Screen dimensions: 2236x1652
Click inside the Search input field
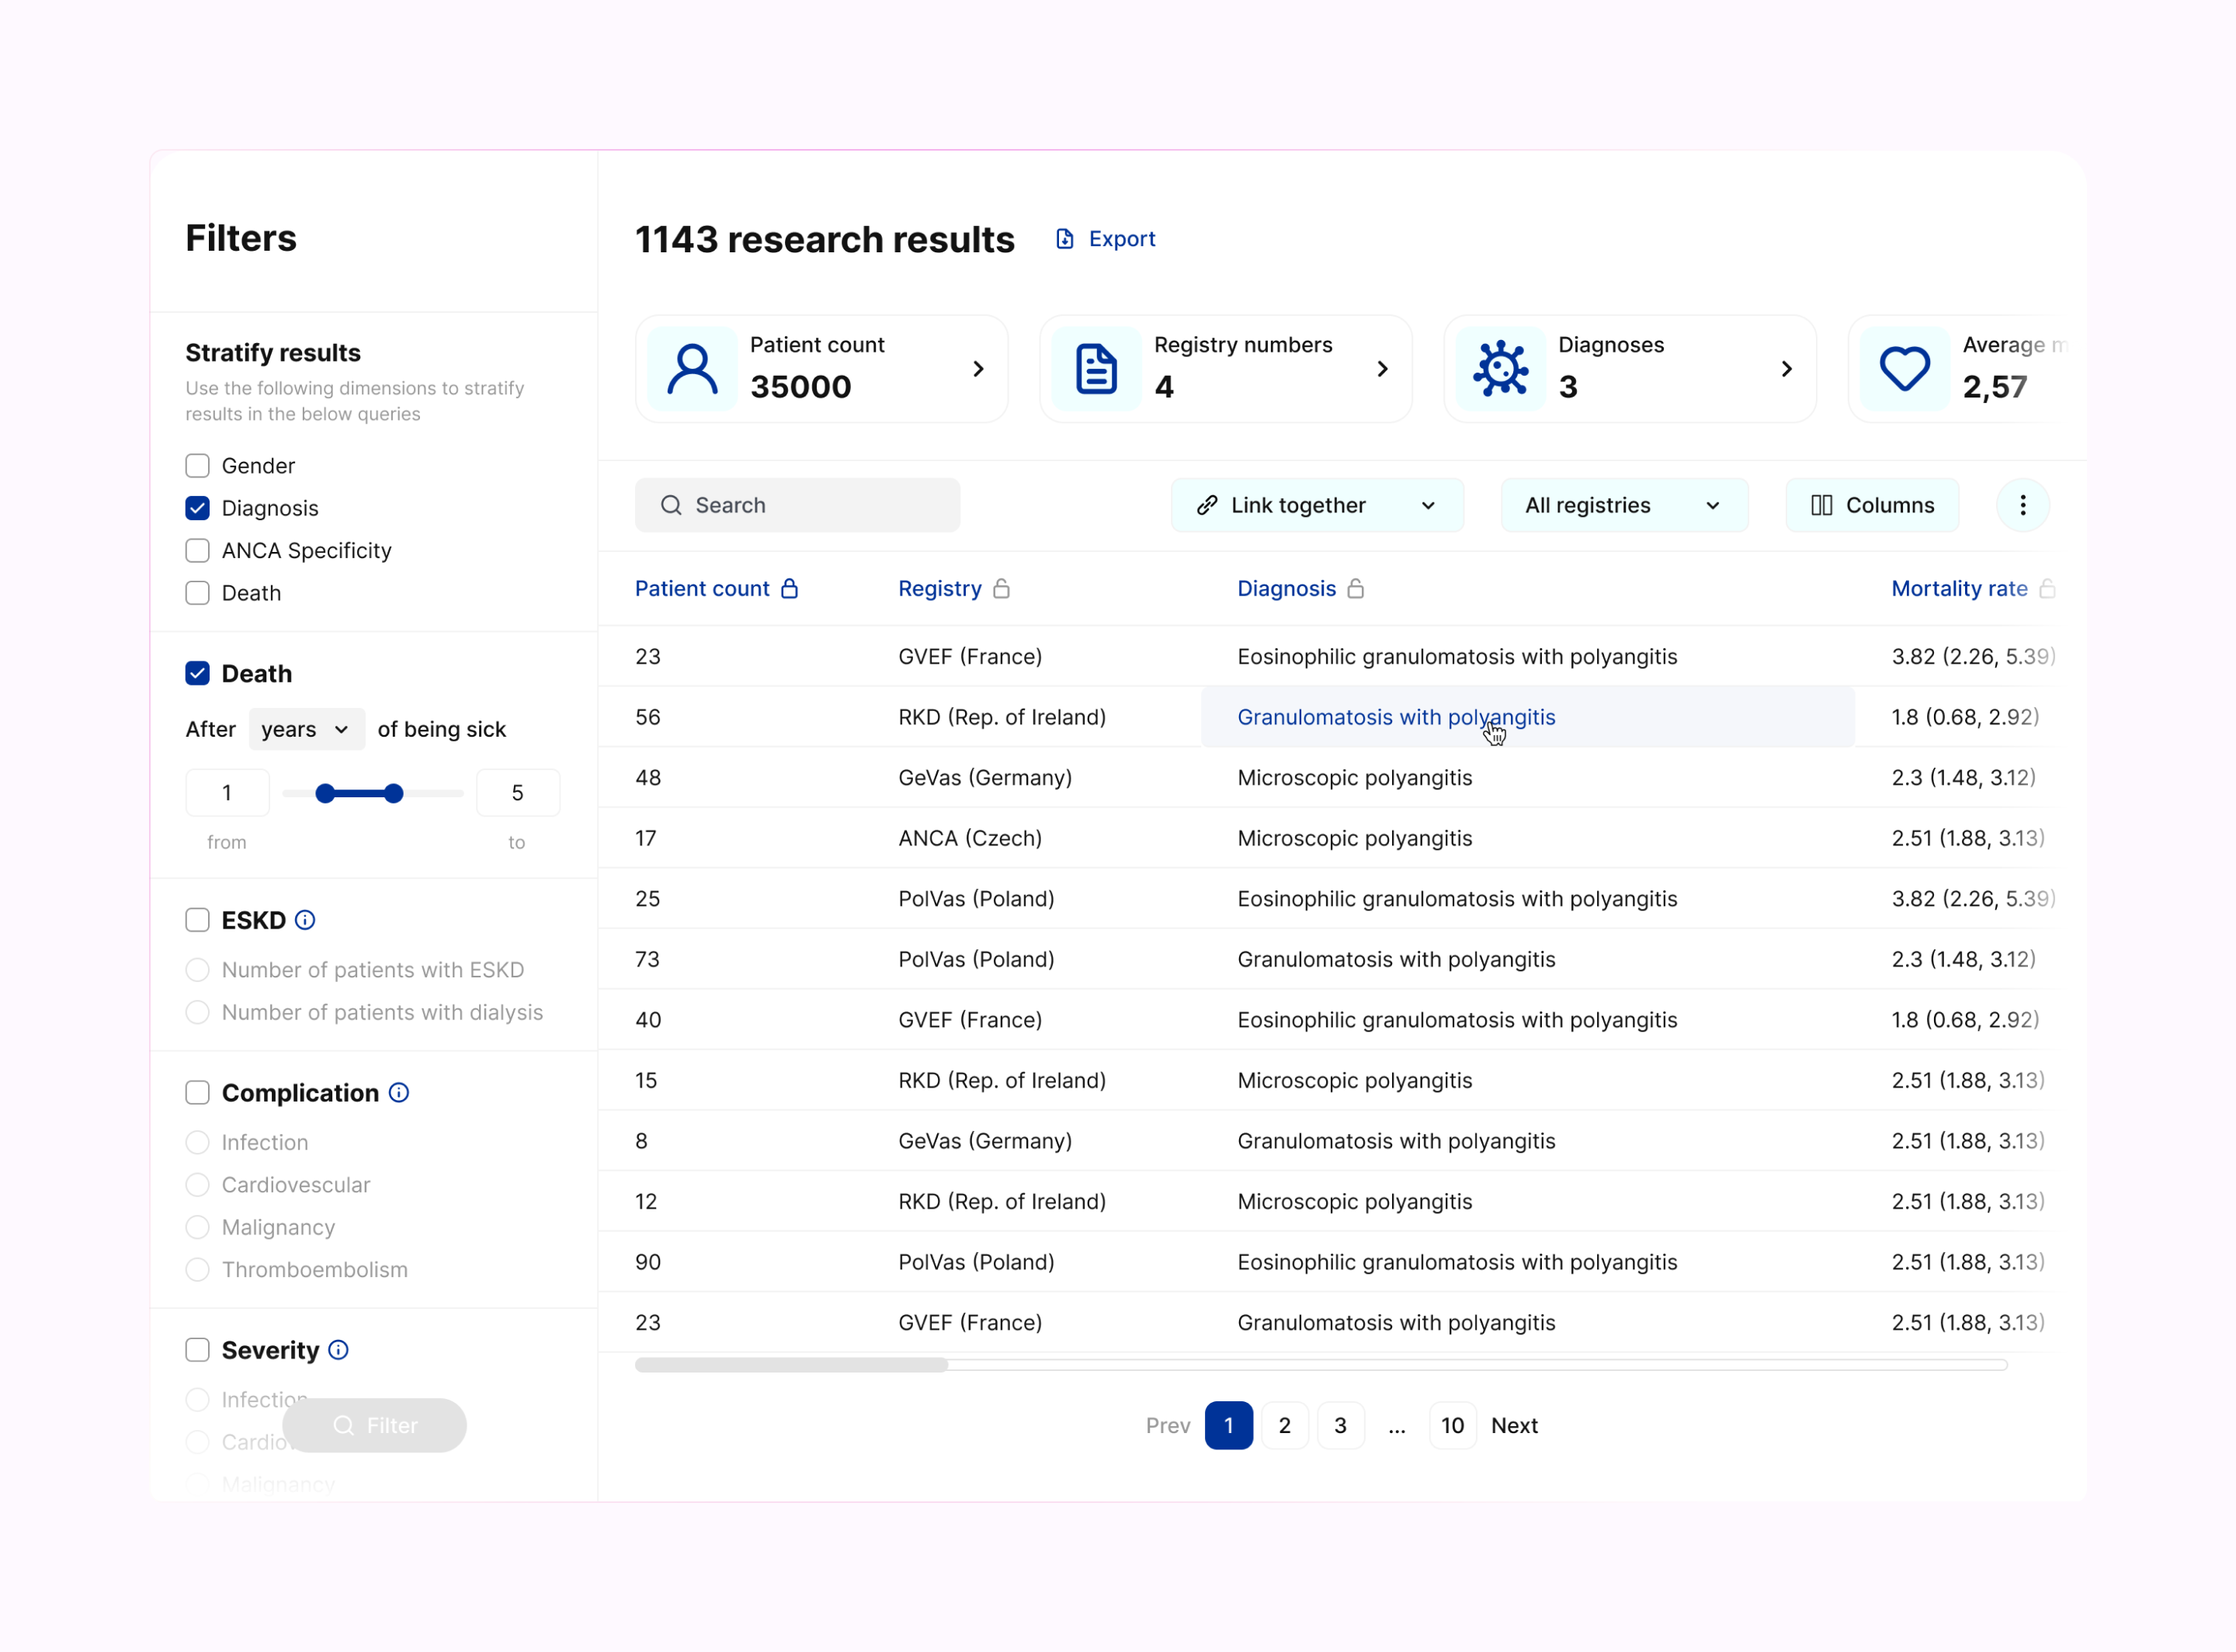(x=797, y=504)
